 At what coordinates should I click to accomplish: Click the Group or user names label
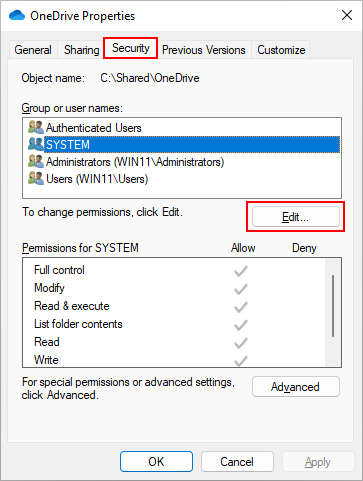(x=72, y=108)
